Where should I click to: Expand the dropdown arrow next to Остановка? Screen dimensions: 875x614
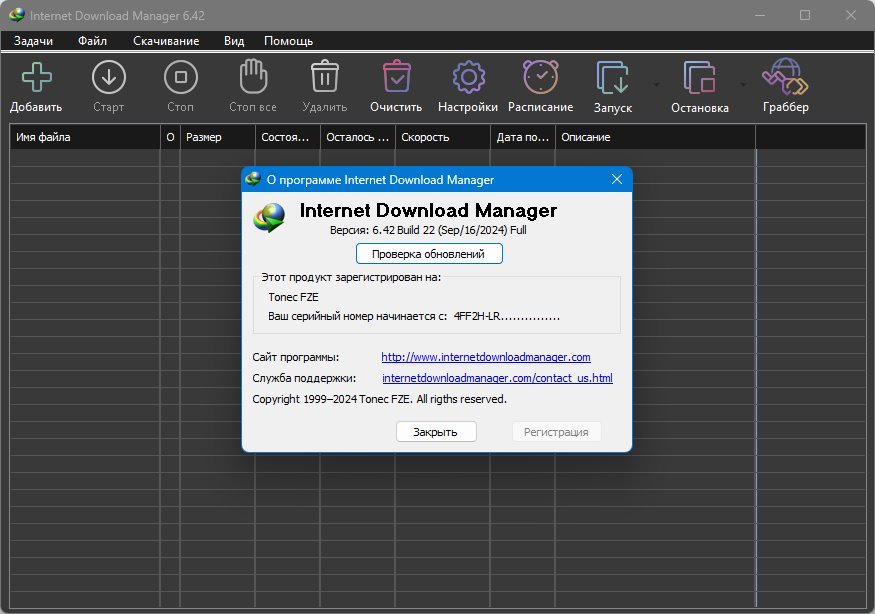pyautogui.click(x=743, y=84)
